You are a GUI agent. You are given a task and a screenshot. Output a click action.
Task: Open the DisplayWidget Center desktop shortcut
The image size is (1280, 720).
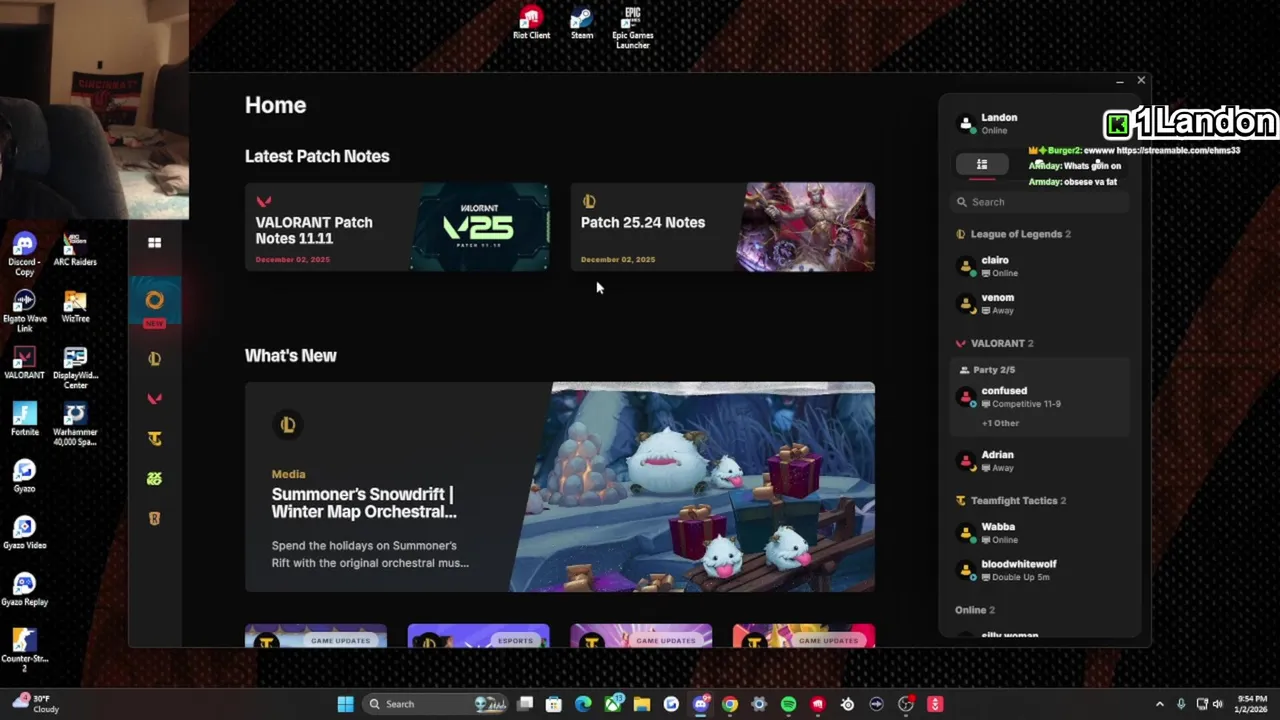pos(75,368)
